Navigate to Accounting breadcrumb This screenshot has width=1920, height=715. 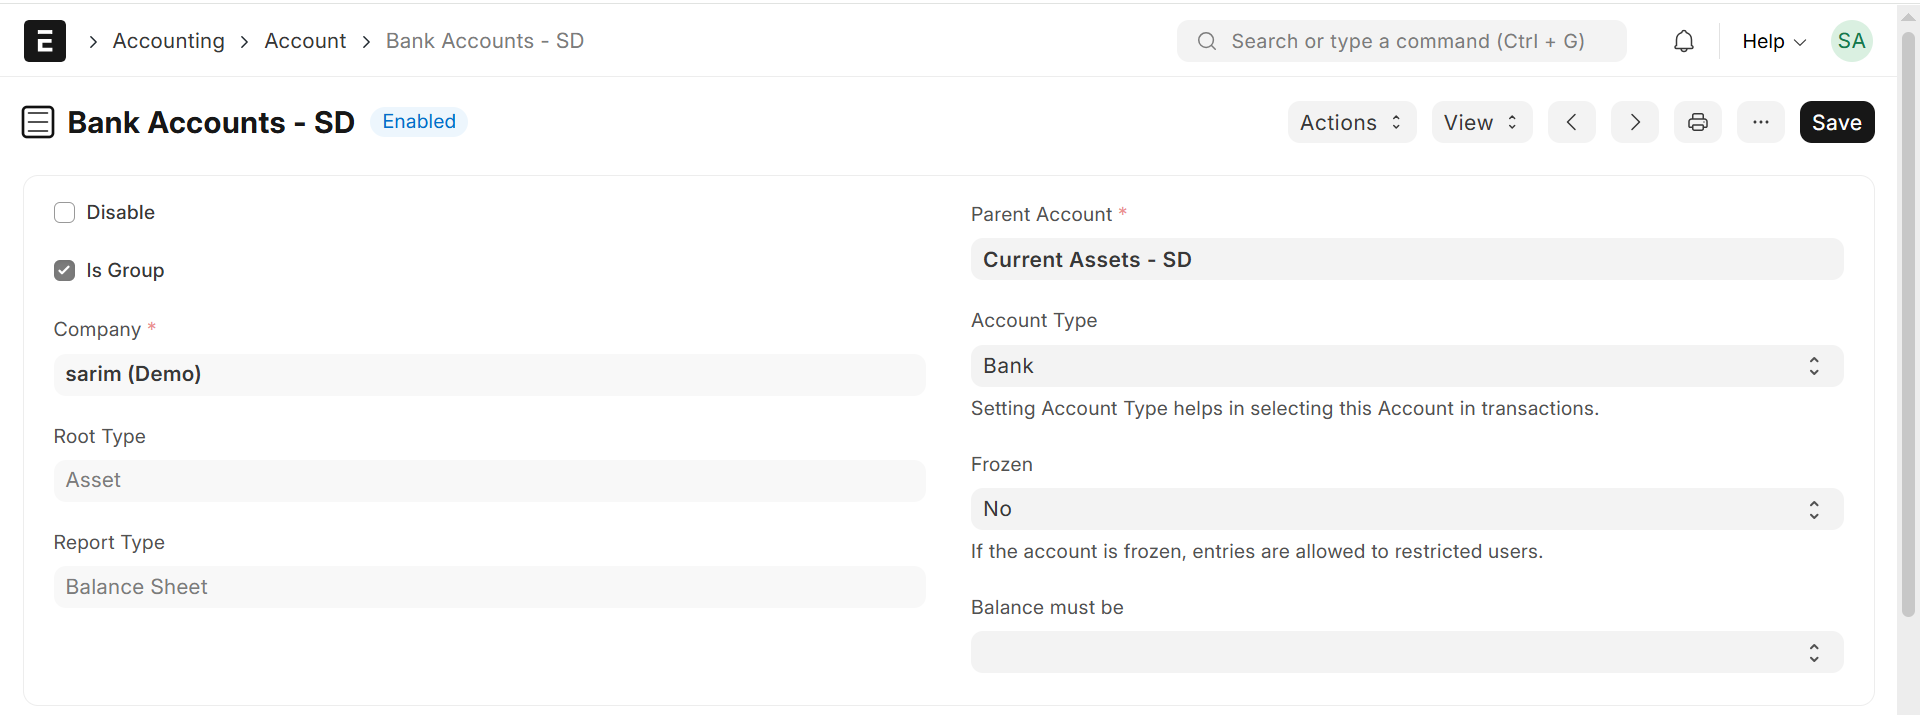pyautogui.click(x=168, y=41)
